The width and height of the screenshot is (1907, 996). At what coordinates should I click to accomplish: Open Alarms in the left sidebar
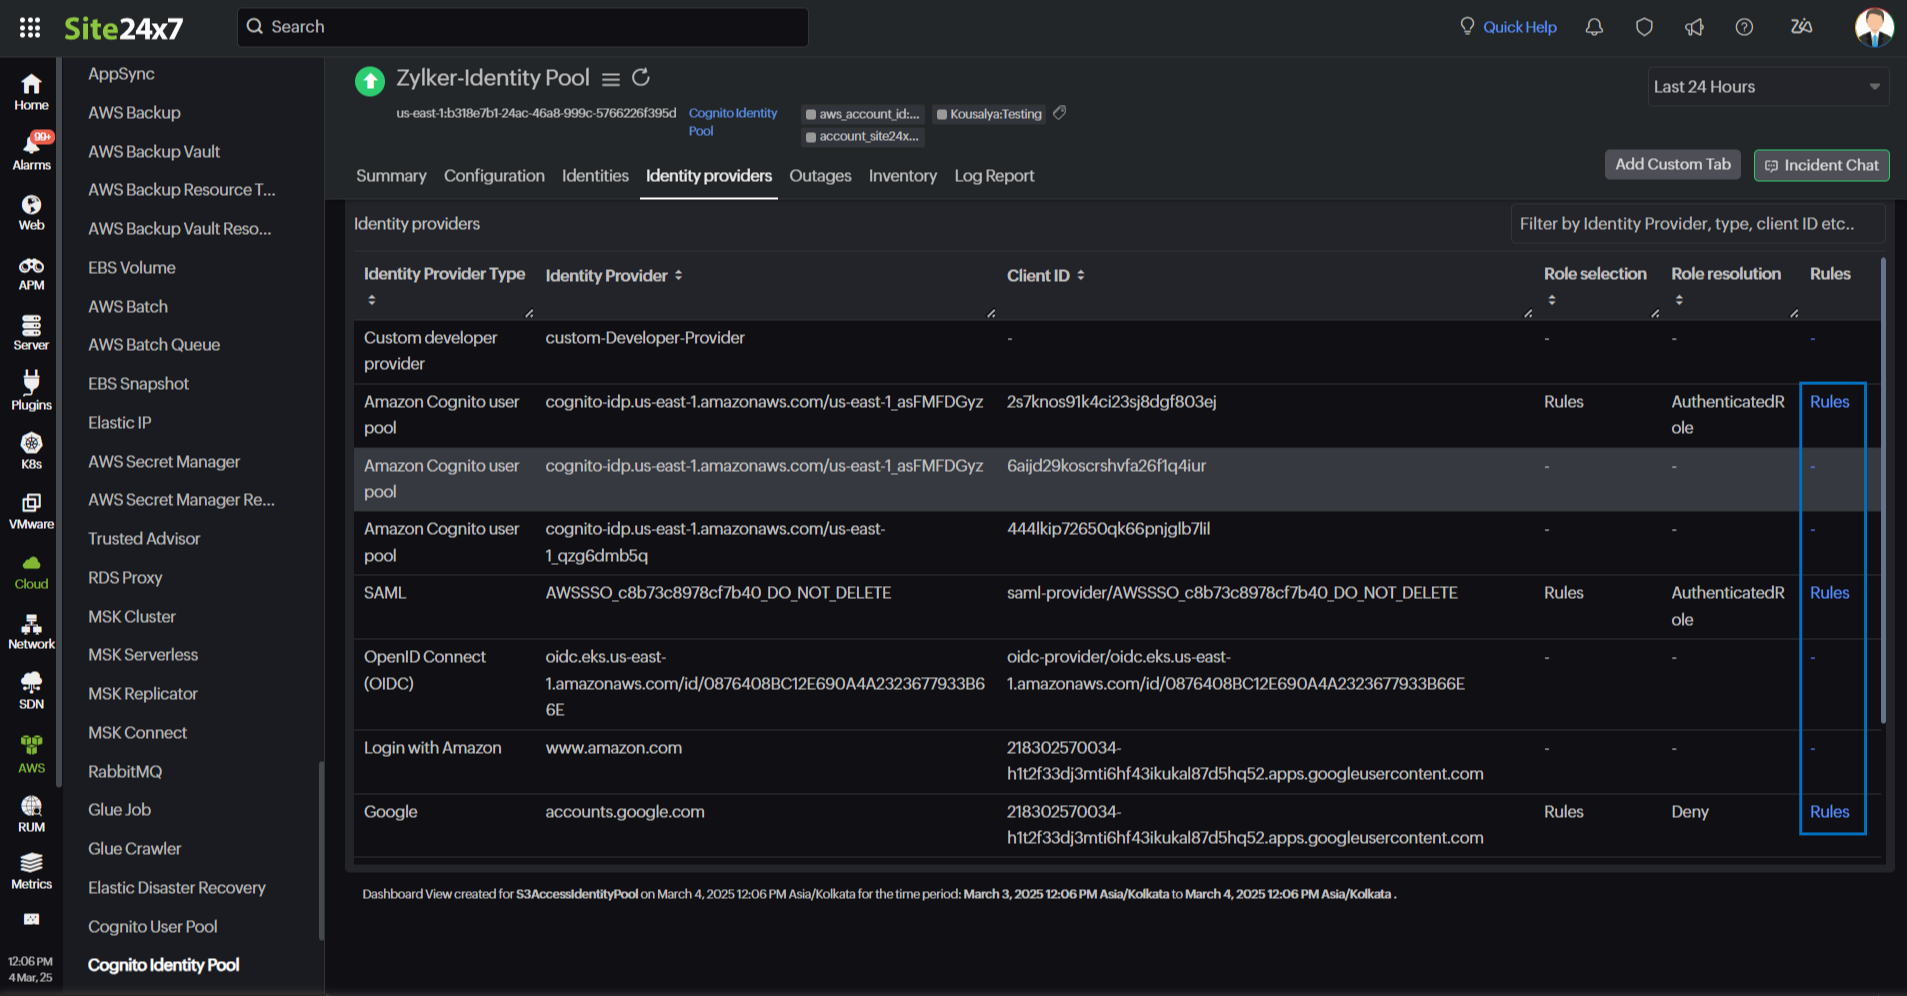coord(31,152)
